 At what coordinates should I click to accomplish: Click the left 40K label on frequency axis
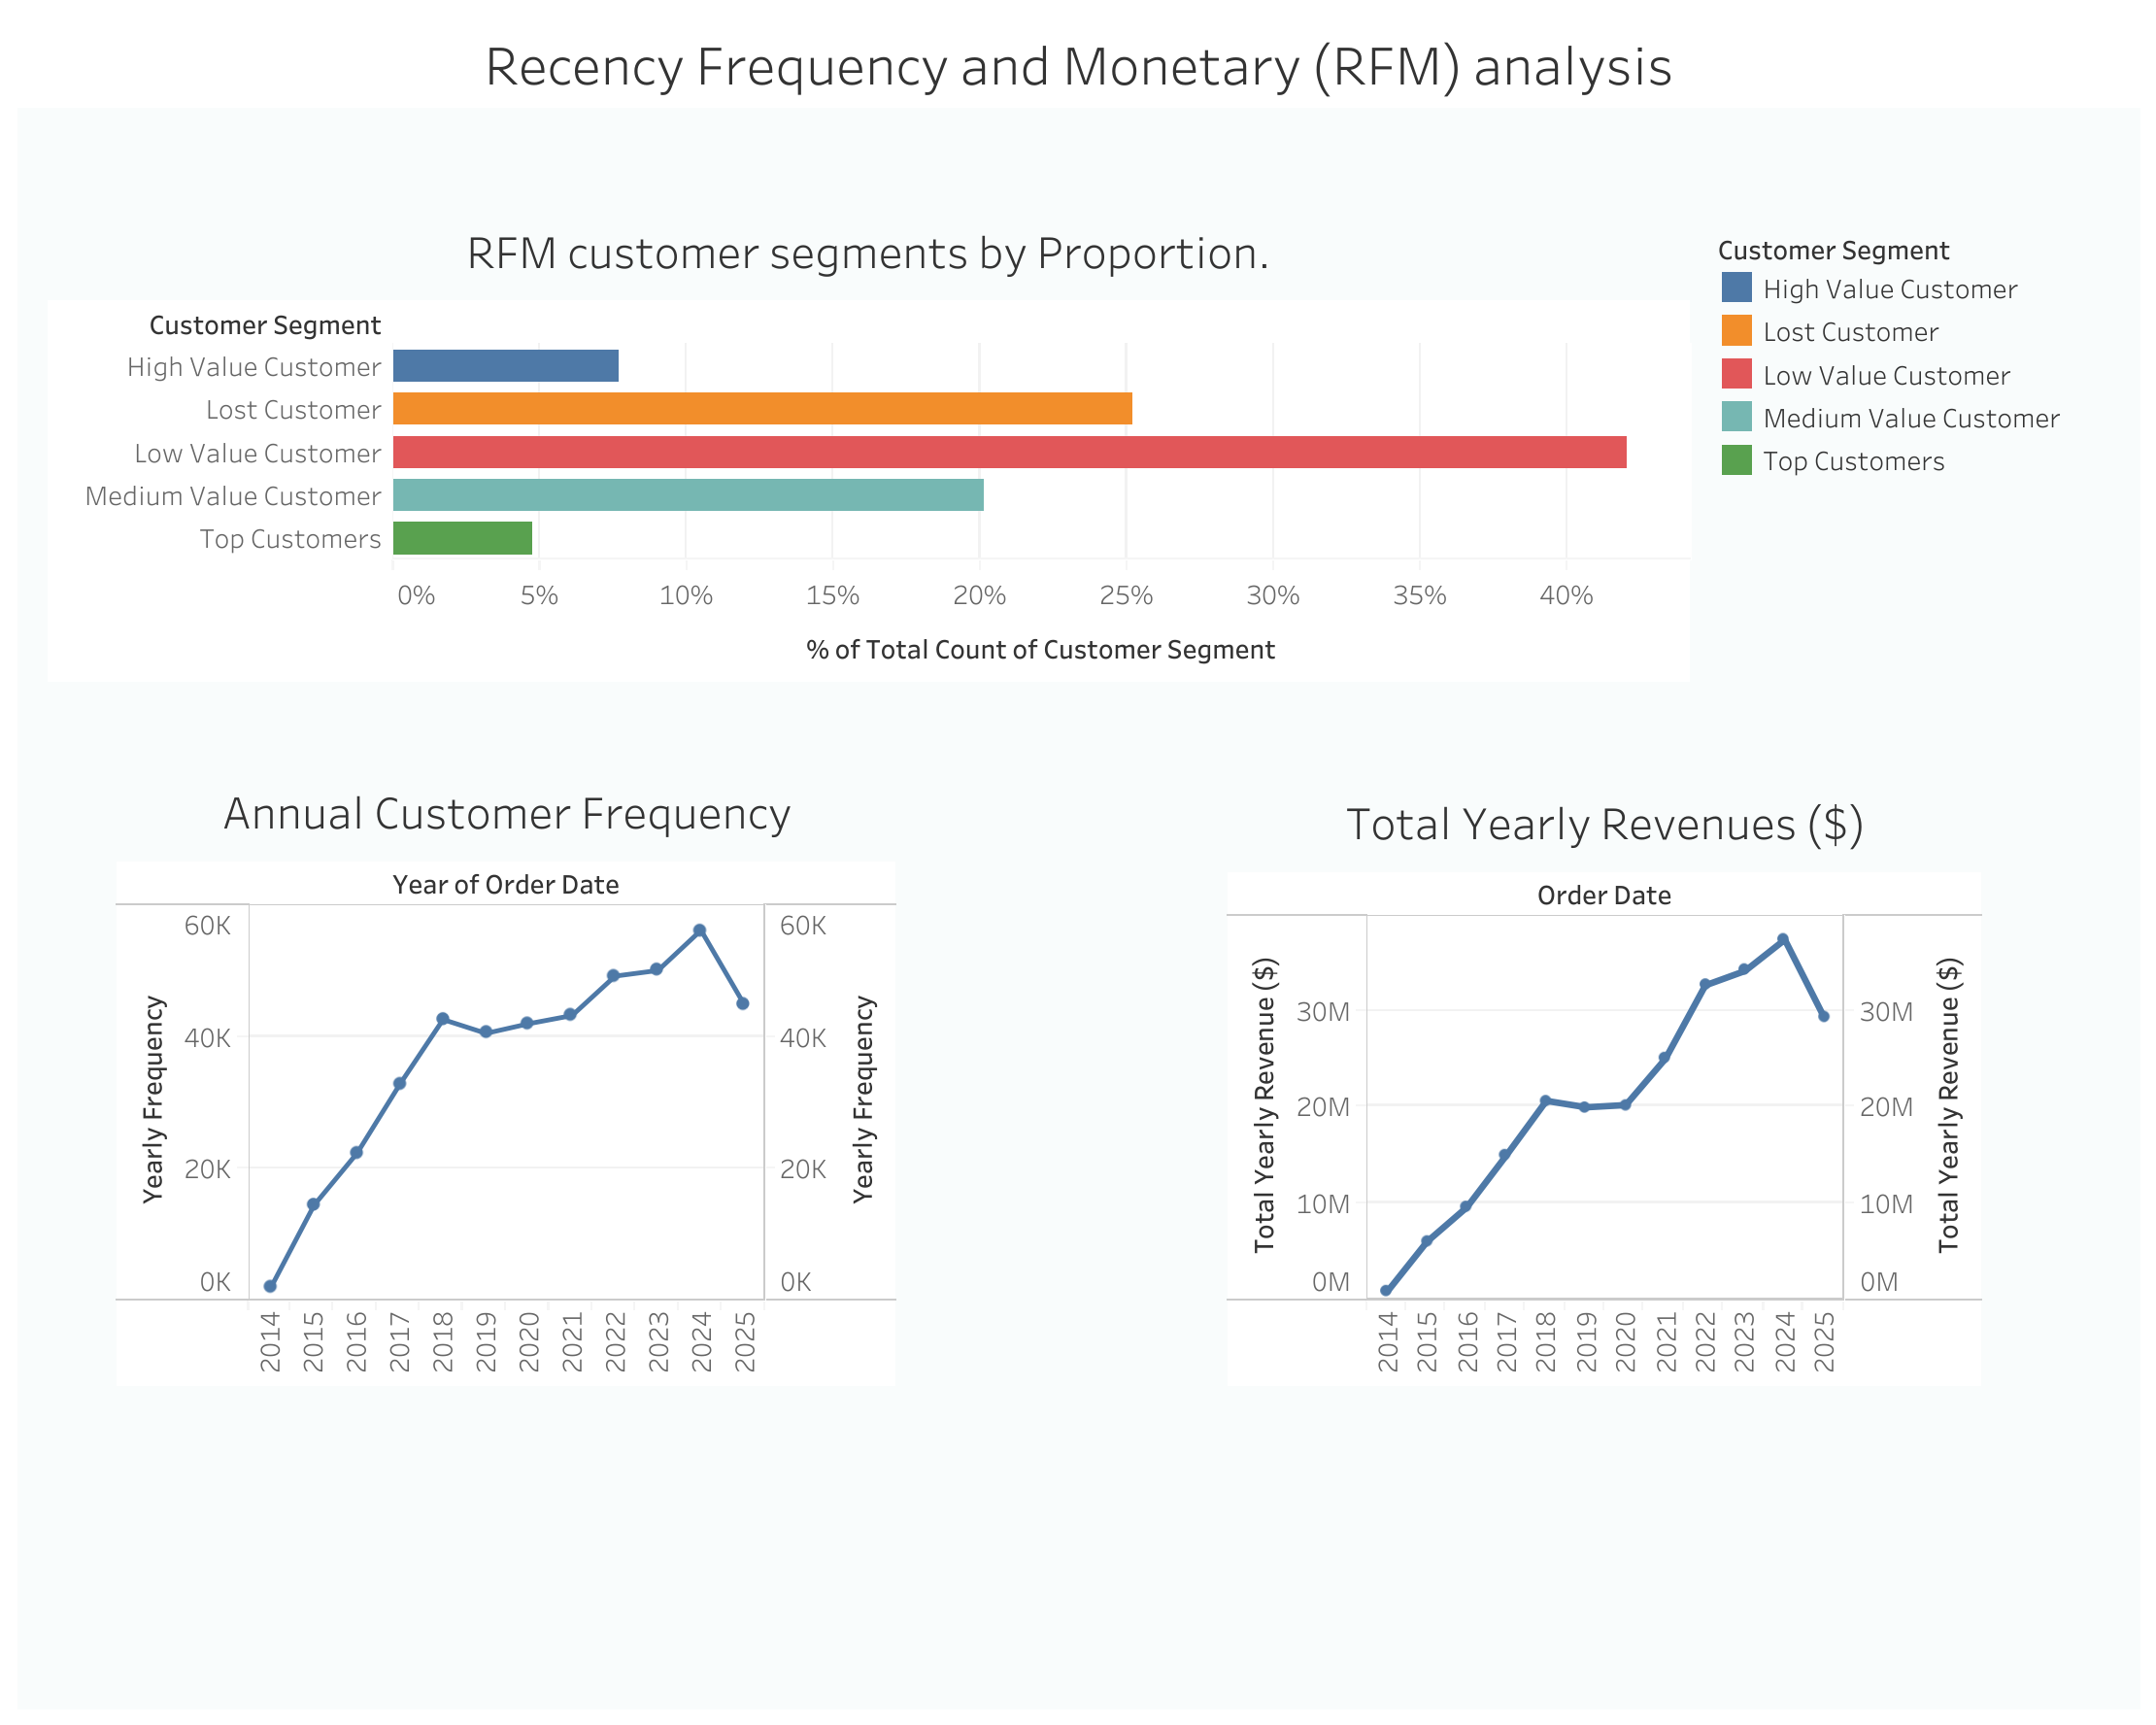point(207,1038)
